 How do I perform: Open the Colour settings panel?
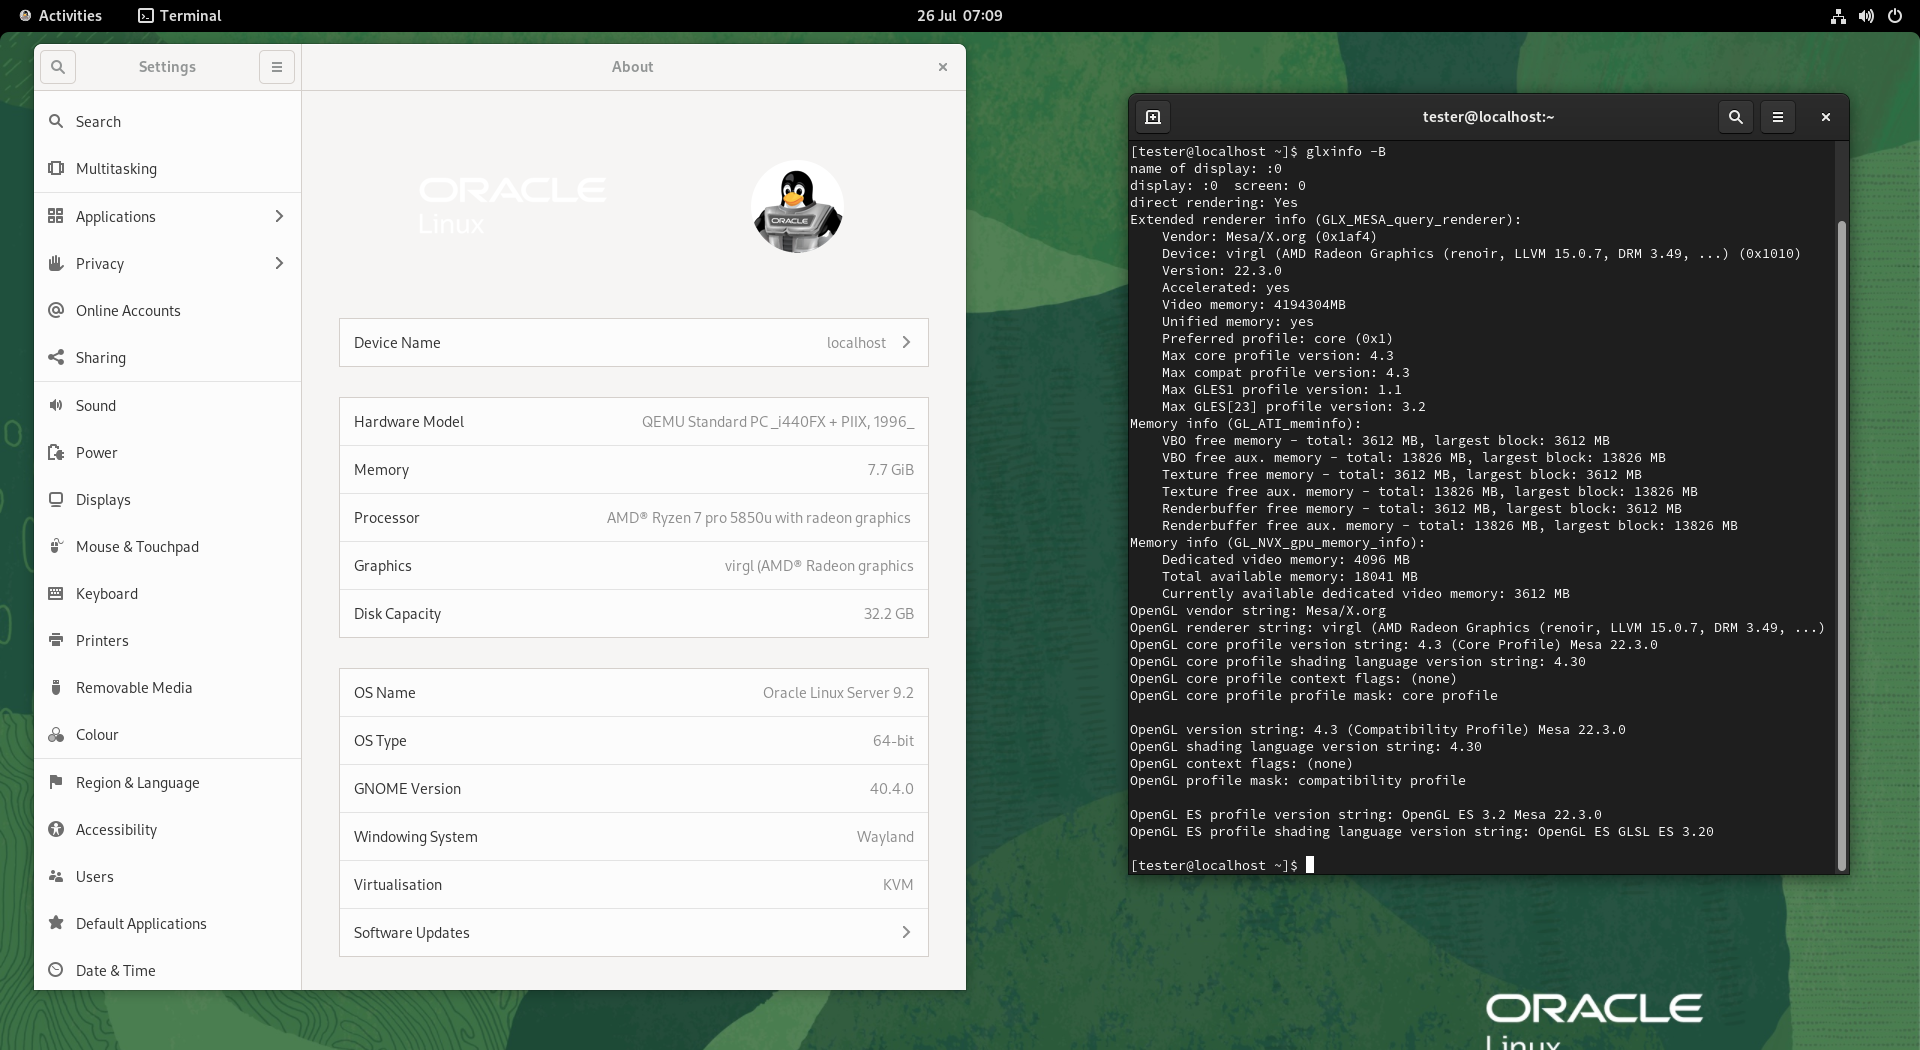click(167, 735)
